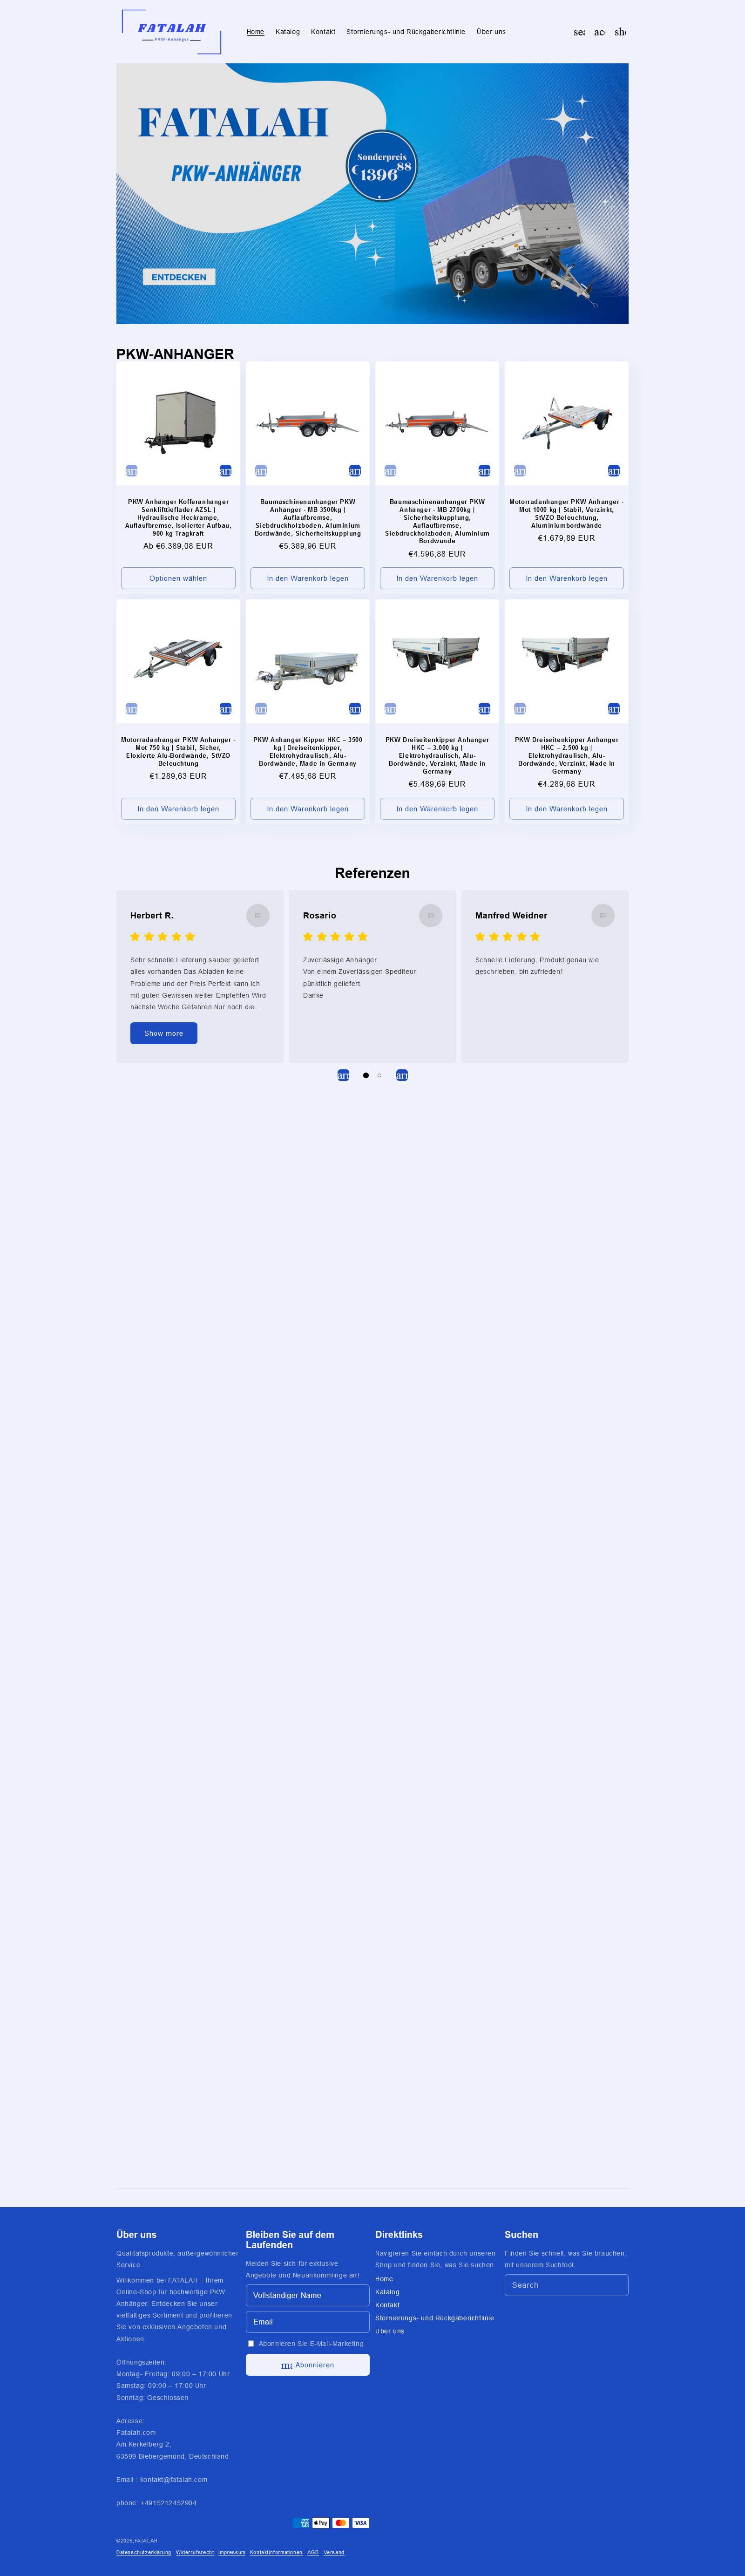Open the Impressum footer link
The height and width of the screenshot is (2576, 745).
pos(232,2552)
